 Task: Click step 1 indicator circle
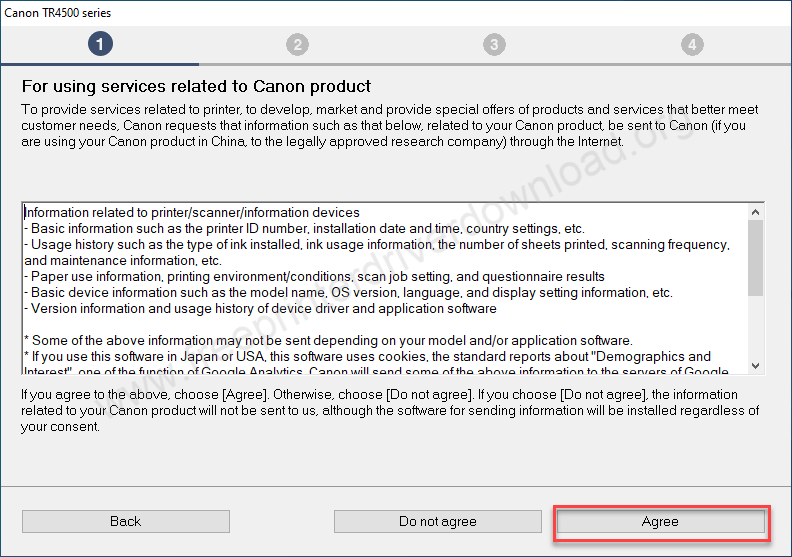coord(100,44)
